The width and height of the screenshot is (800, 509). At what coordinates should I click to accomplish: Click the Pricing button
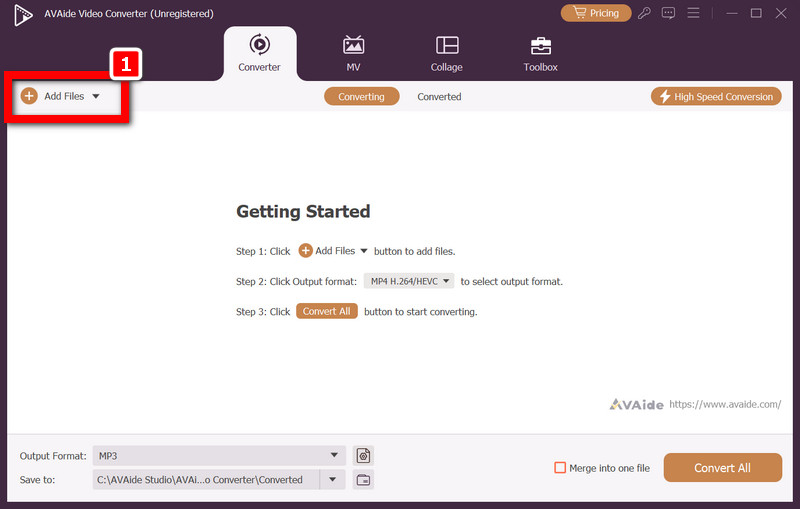pyautogui.click(x=596, y=13)
